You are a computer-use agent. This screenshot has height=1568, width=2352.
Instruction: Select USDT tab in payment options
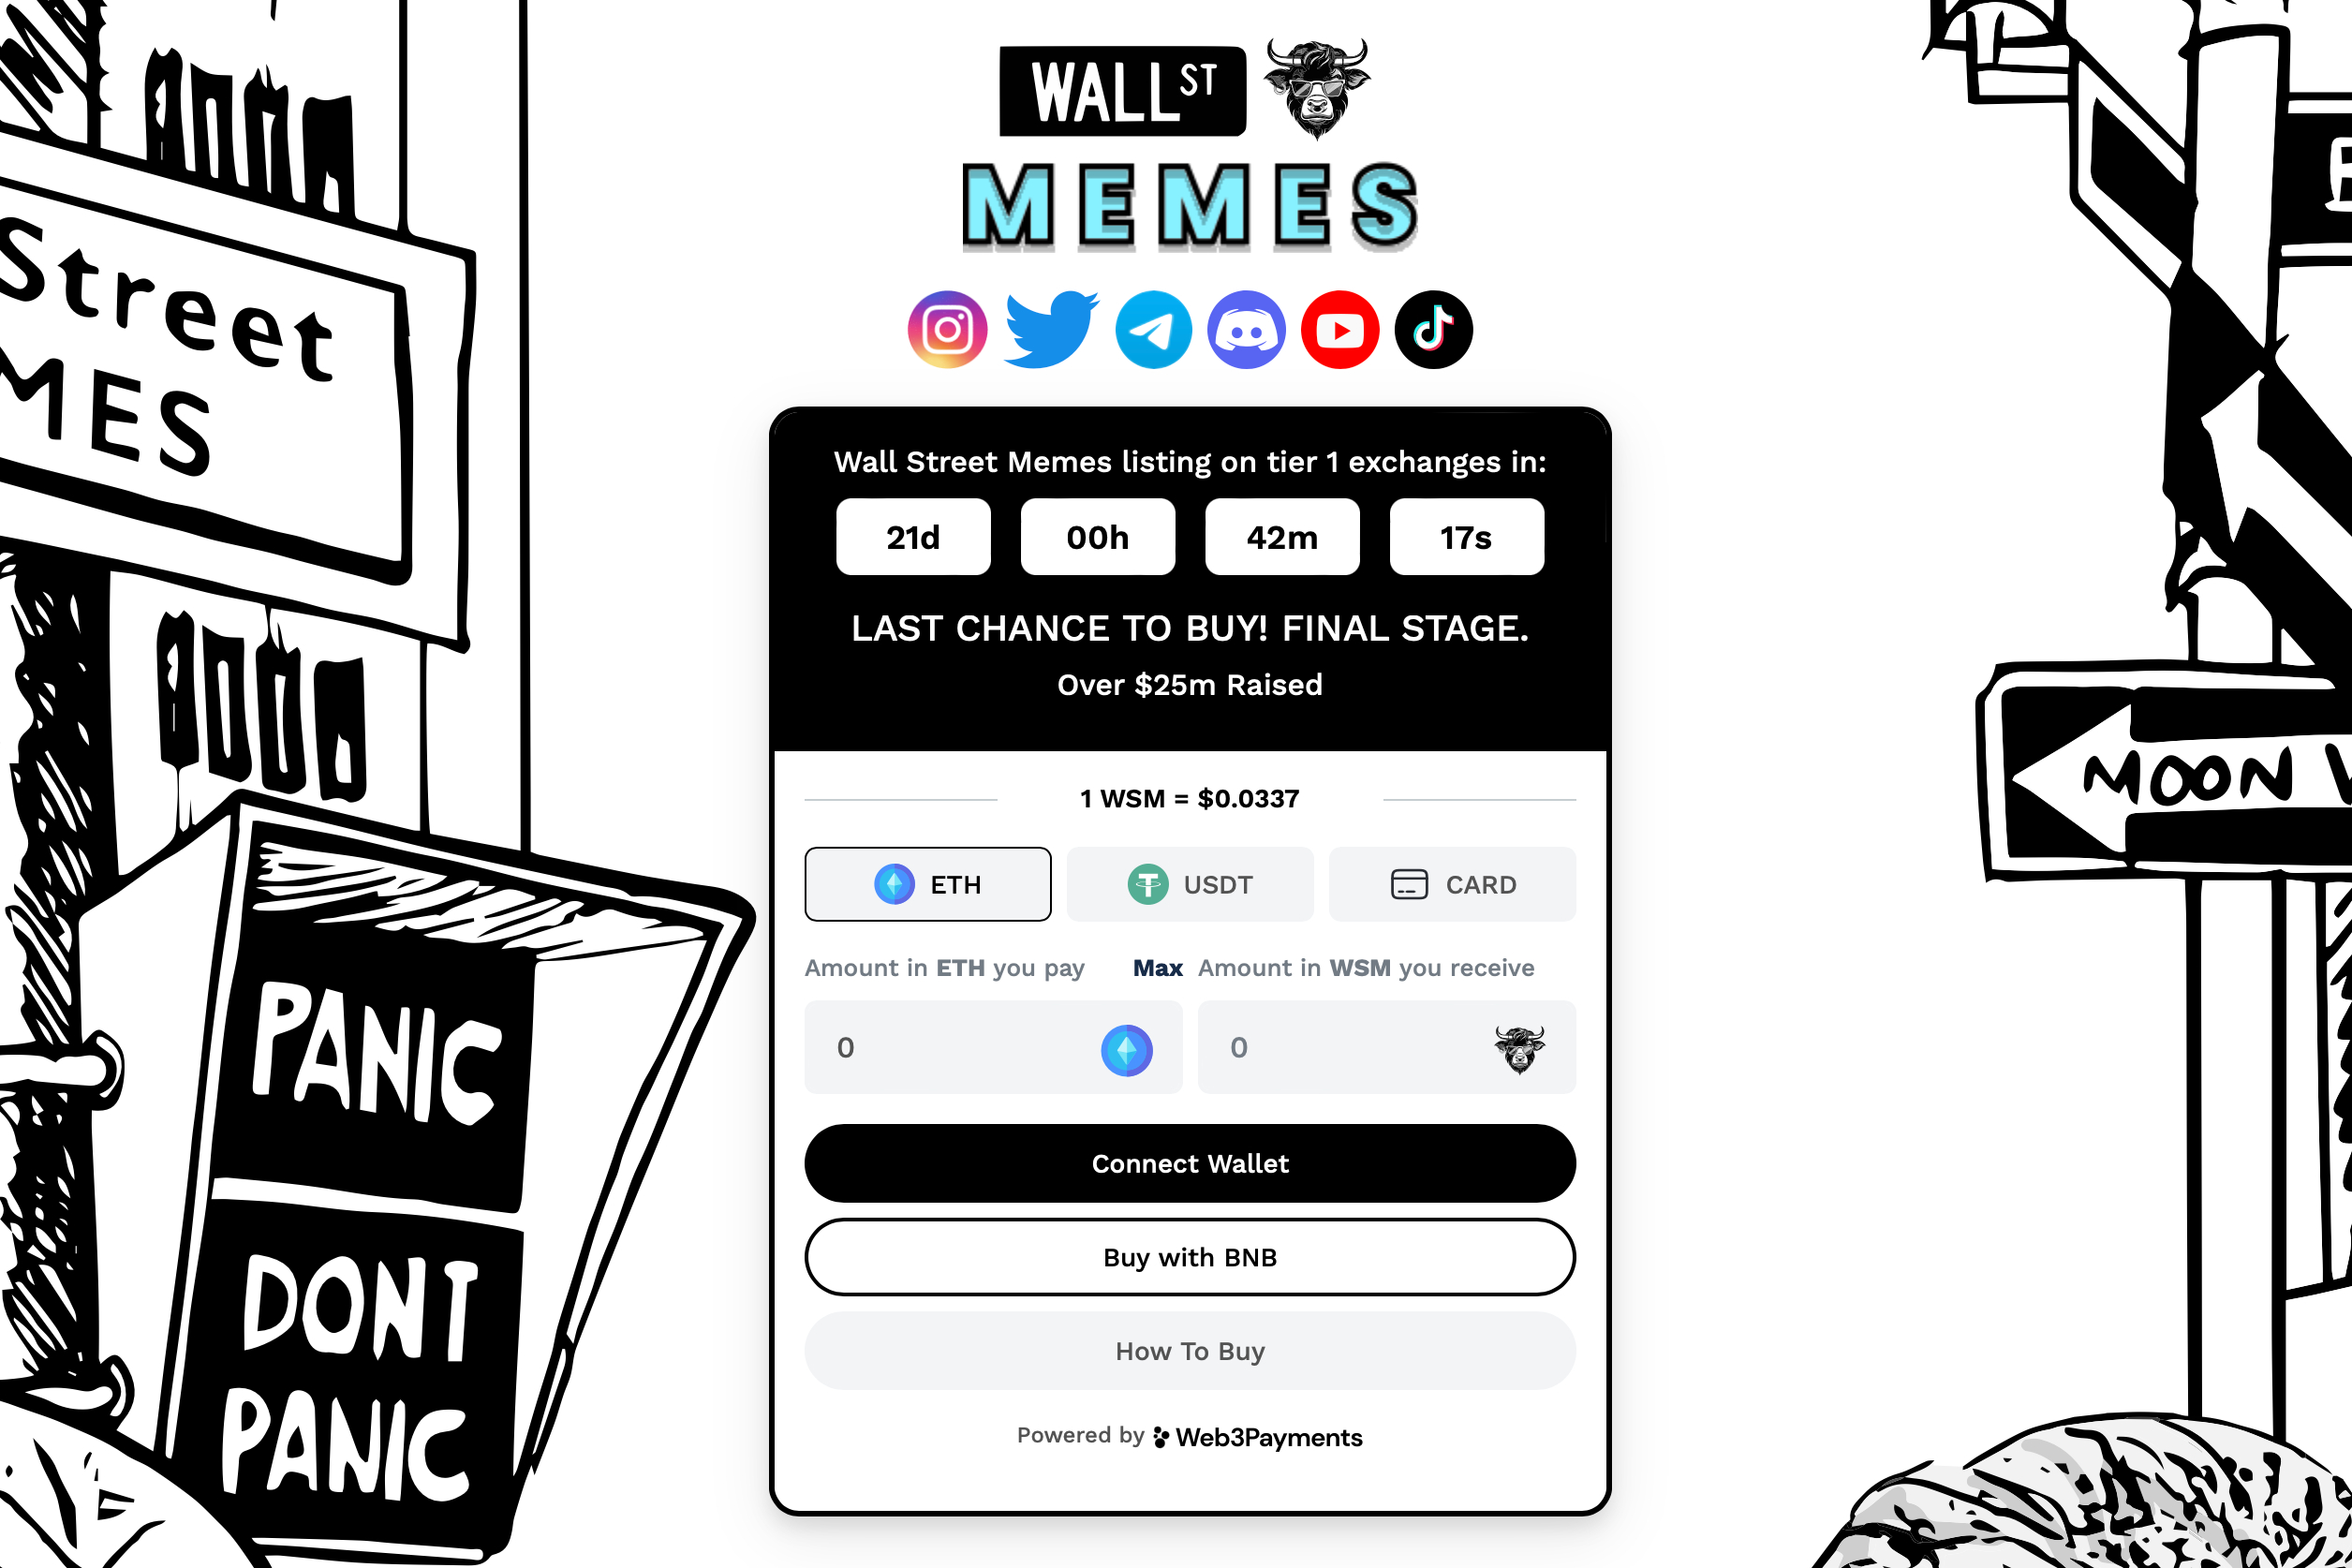(x=1190, y=883)
